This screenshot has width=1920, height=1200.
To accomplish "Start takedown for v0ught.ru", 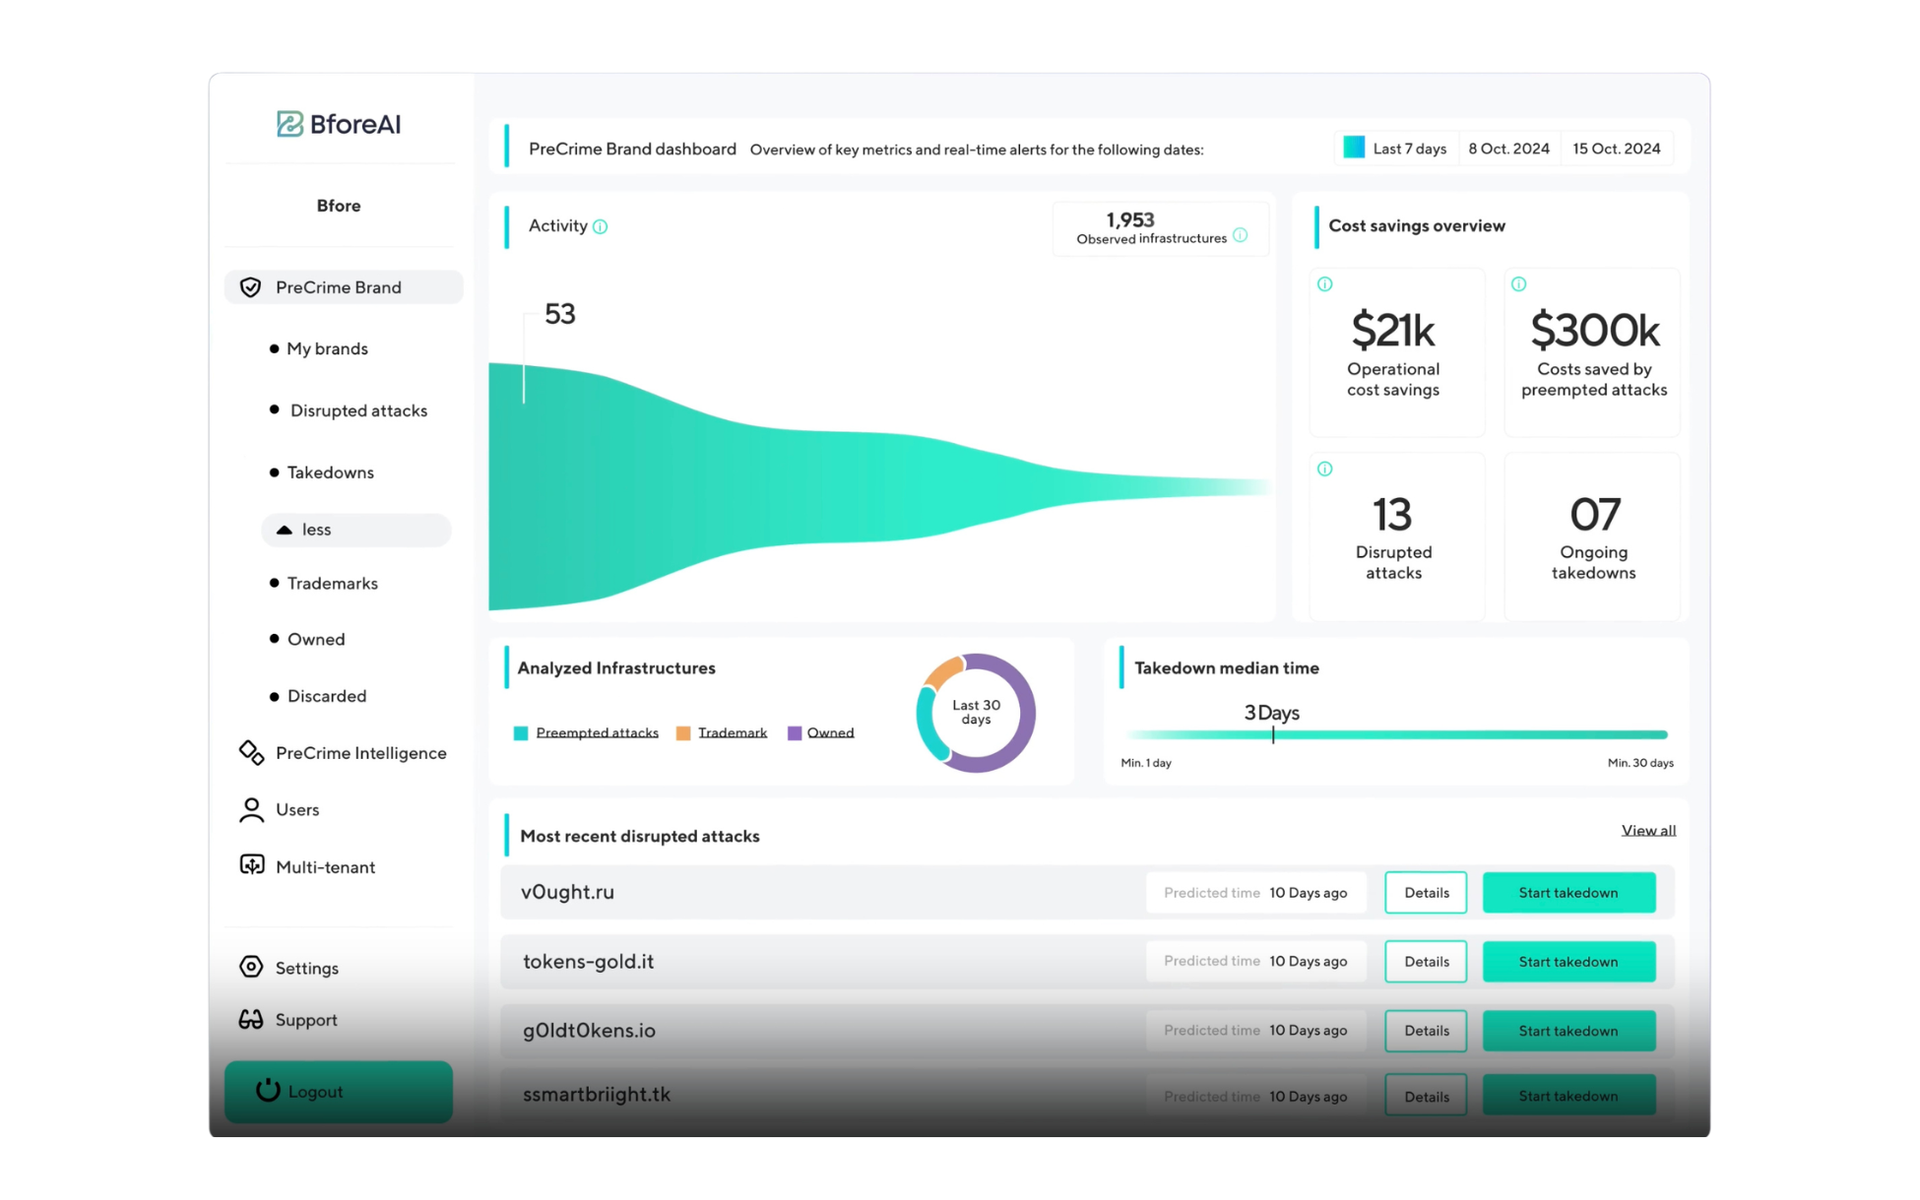I will (1568, 892).
